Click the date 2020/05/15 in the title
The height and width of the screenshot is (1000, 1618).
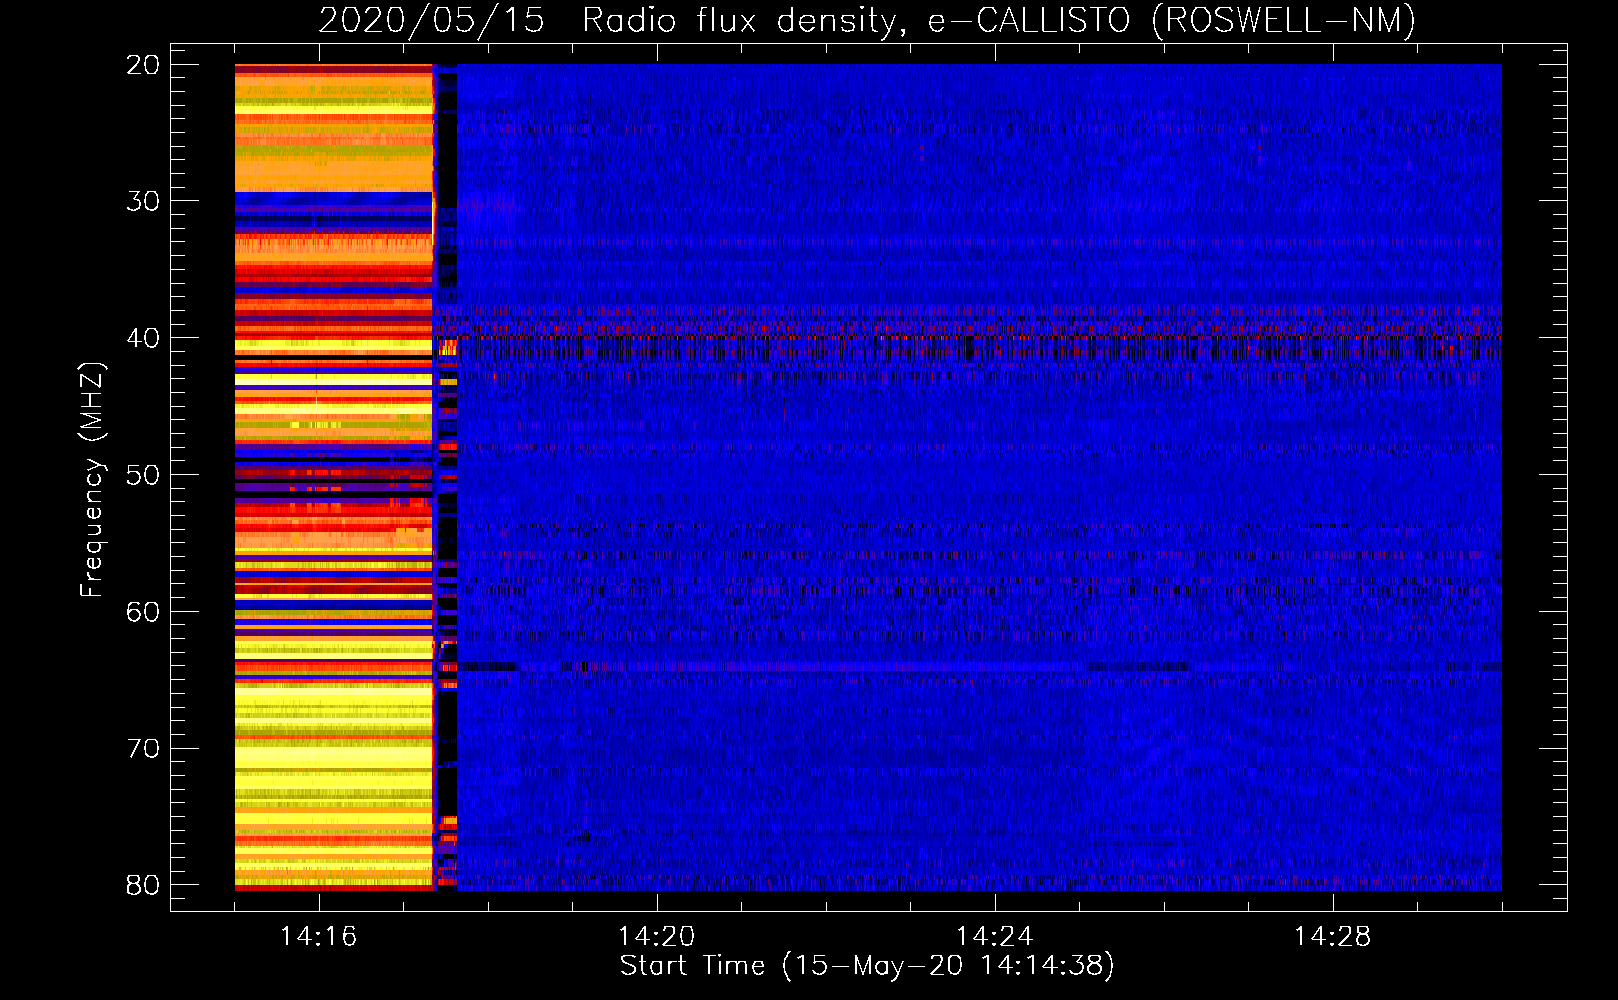point(432,21)
